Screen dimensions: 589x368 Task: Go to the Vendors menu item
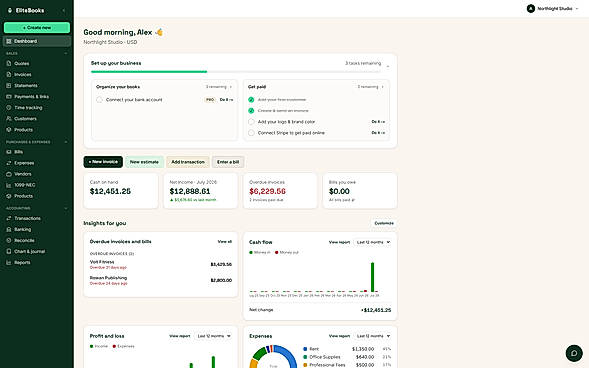[36, 174]
